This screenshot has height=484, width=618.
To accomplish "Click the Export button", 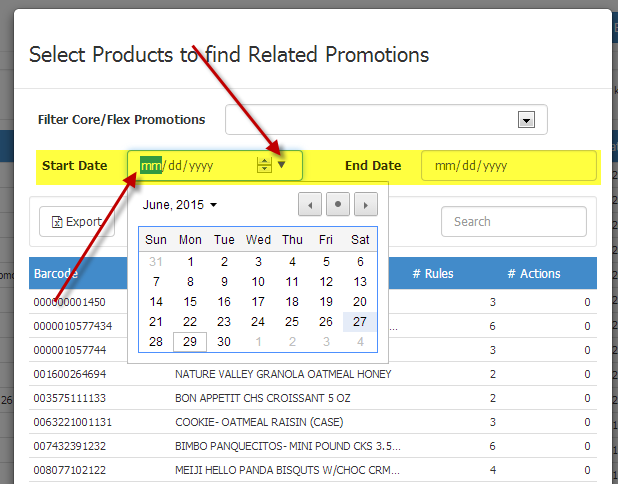I will [77, 222].
